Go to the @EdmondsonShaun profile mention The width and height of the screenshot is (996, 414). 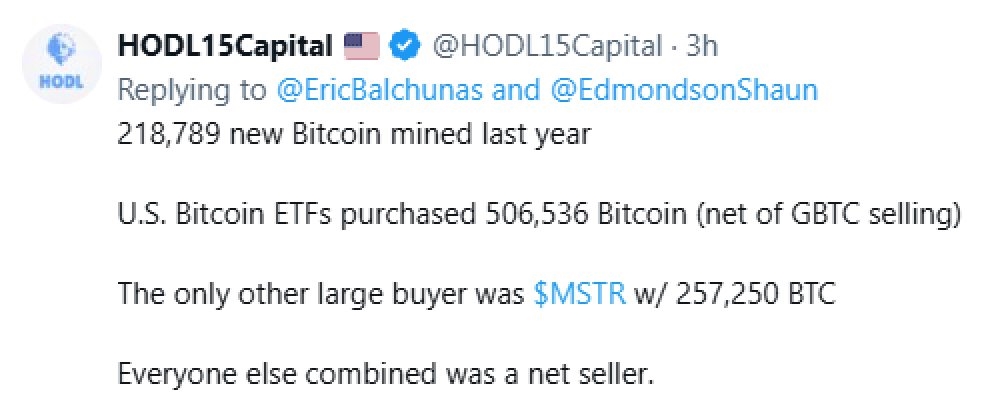click(x=684, y=90)
